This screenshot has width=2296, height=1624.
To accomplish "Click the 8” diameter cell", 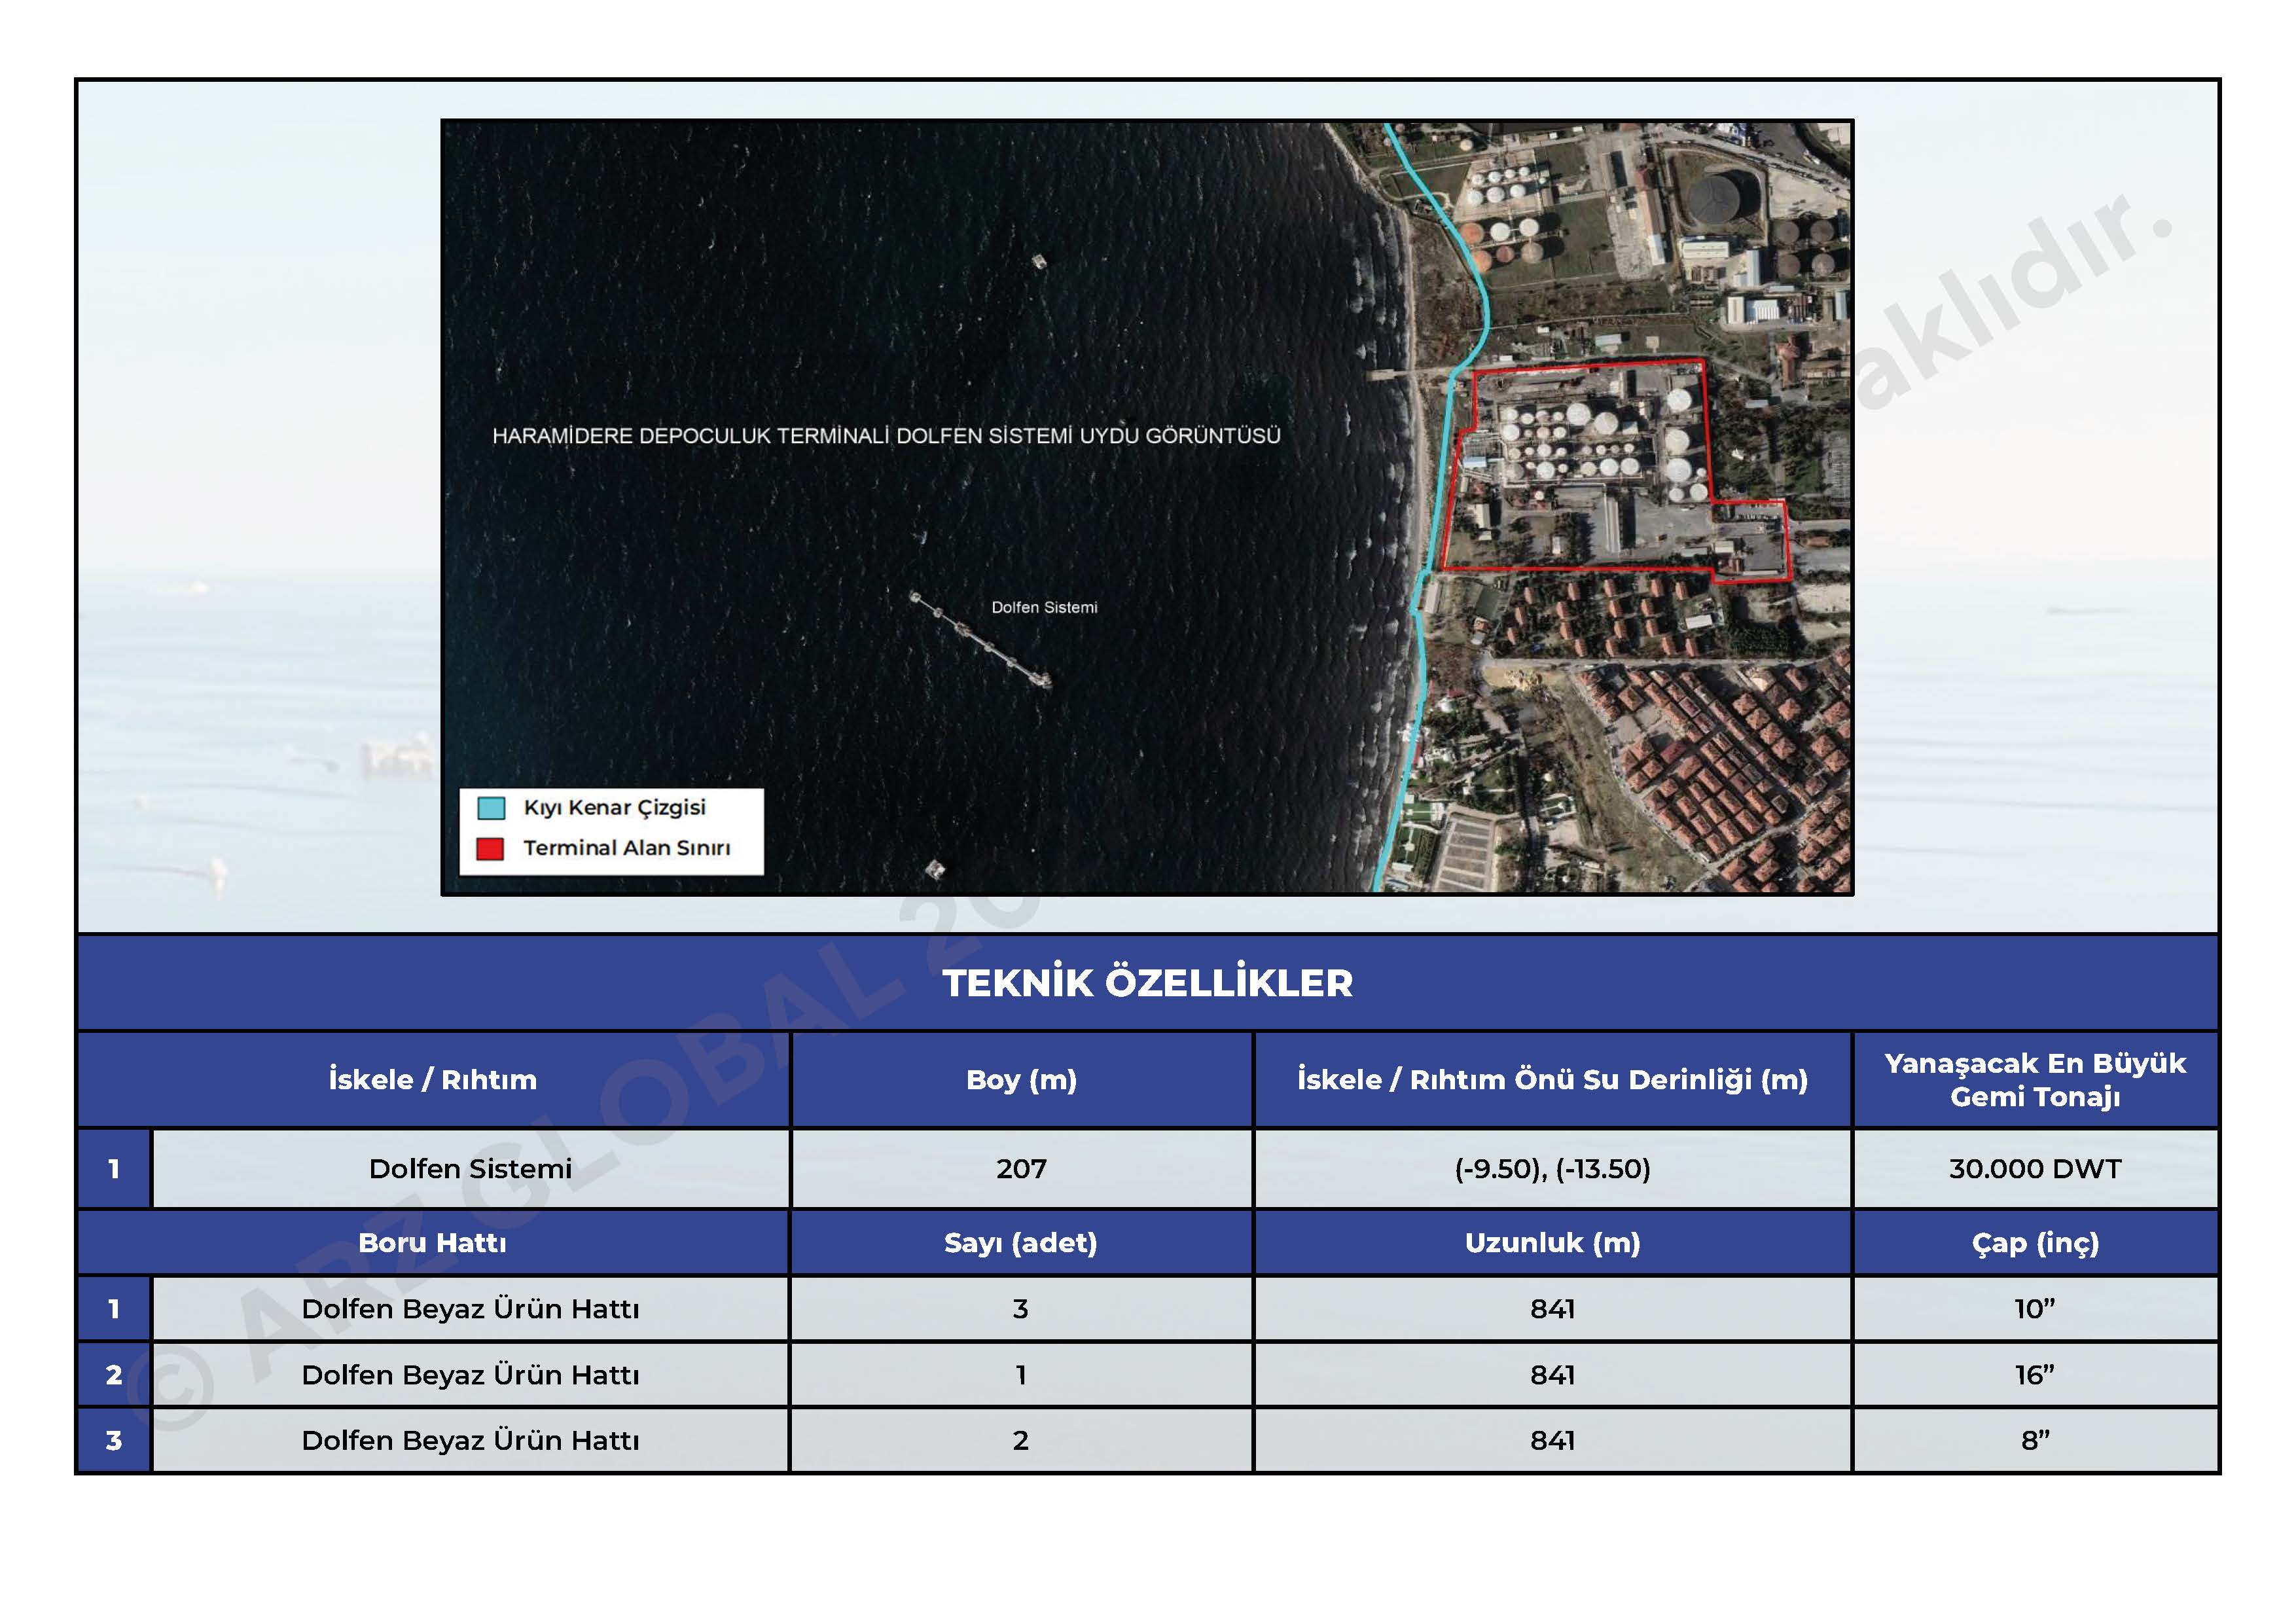I will [2035, 1441].
